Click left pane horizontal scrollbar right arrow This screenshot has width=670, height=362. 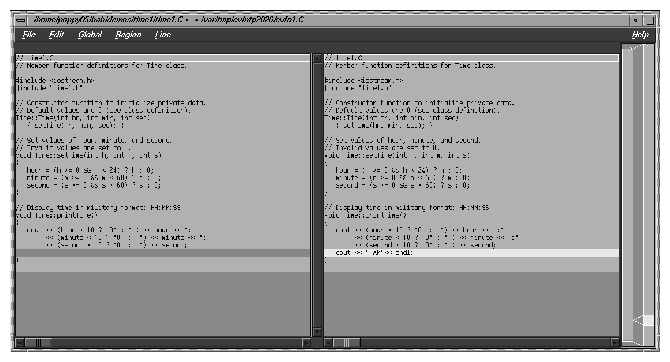coord(306,342)
